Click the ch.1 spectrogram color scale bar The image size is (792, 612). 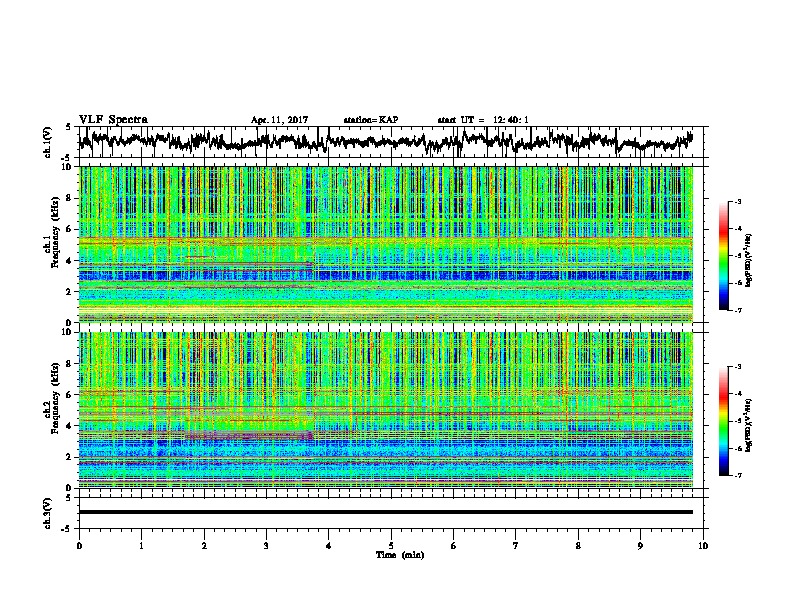pos(723,256)
